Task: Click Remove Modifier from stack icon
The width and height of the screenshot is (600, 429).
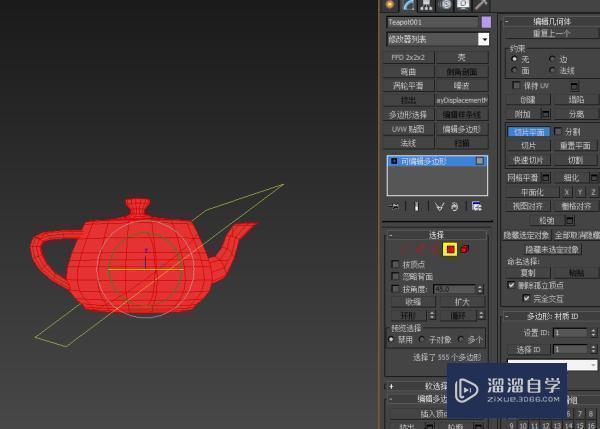Action: point(455,207)
